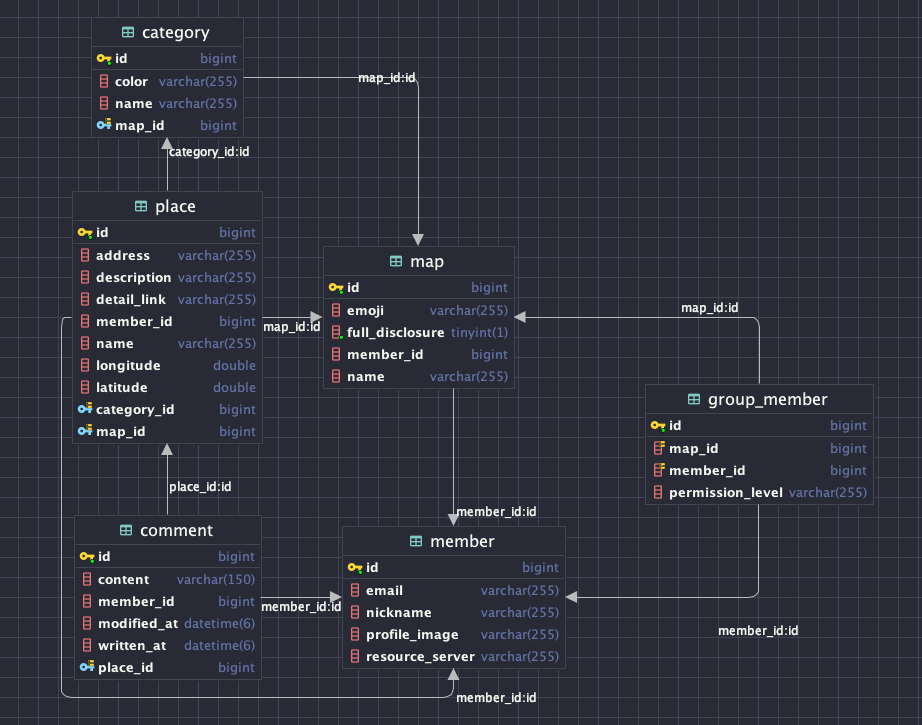Select the group_member table title

(x=767, y=399)
